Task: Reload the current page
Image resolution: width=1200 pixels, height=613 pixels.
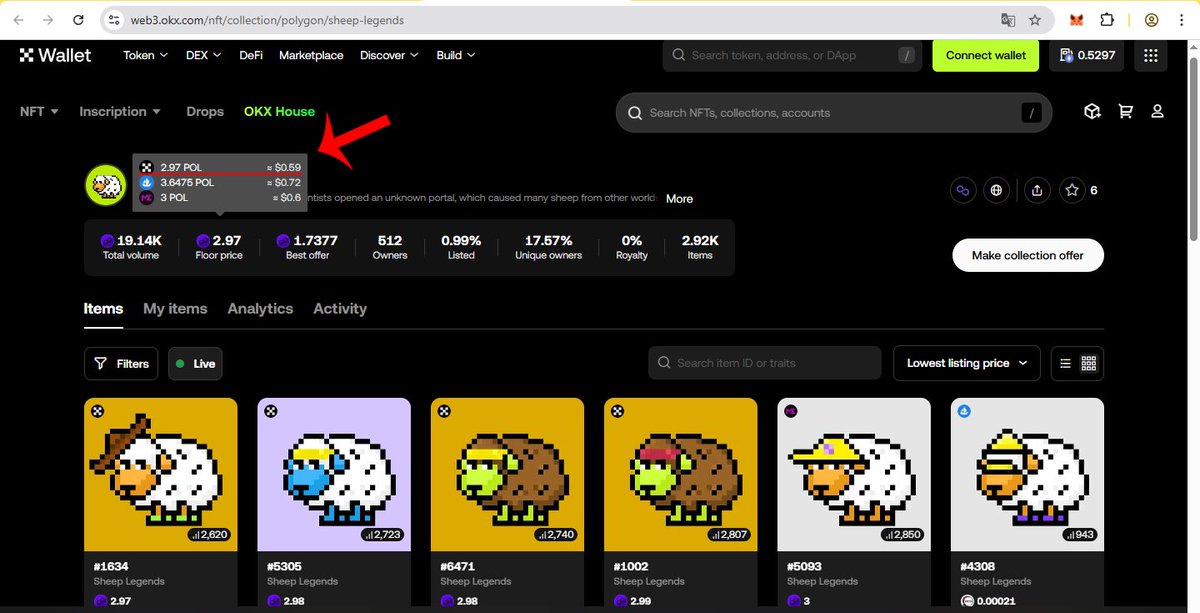Action: click(79, 19)
